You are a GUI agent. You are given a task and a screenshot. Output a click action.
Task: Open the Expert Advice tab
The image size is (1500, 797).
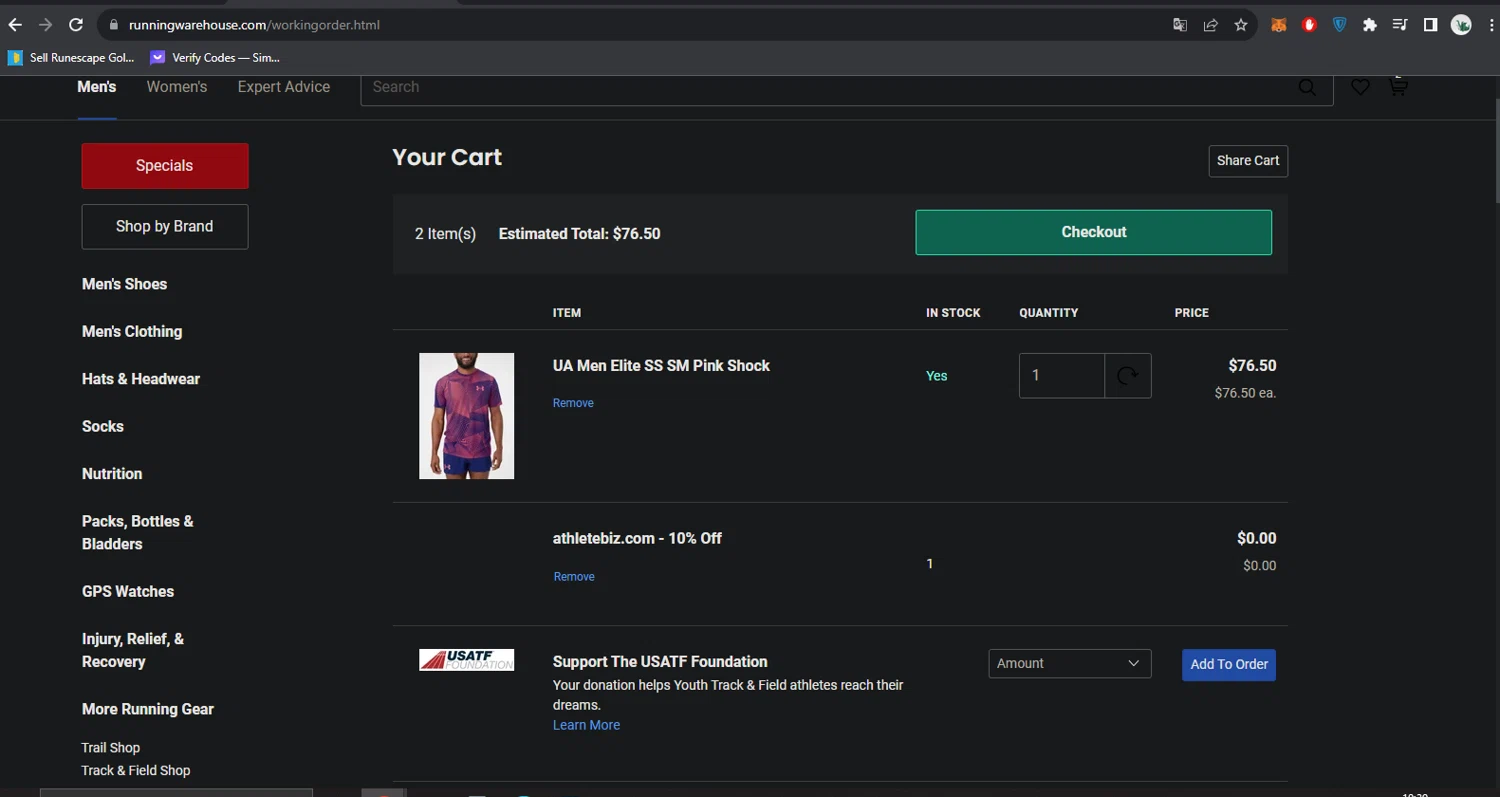coord(284,87)
